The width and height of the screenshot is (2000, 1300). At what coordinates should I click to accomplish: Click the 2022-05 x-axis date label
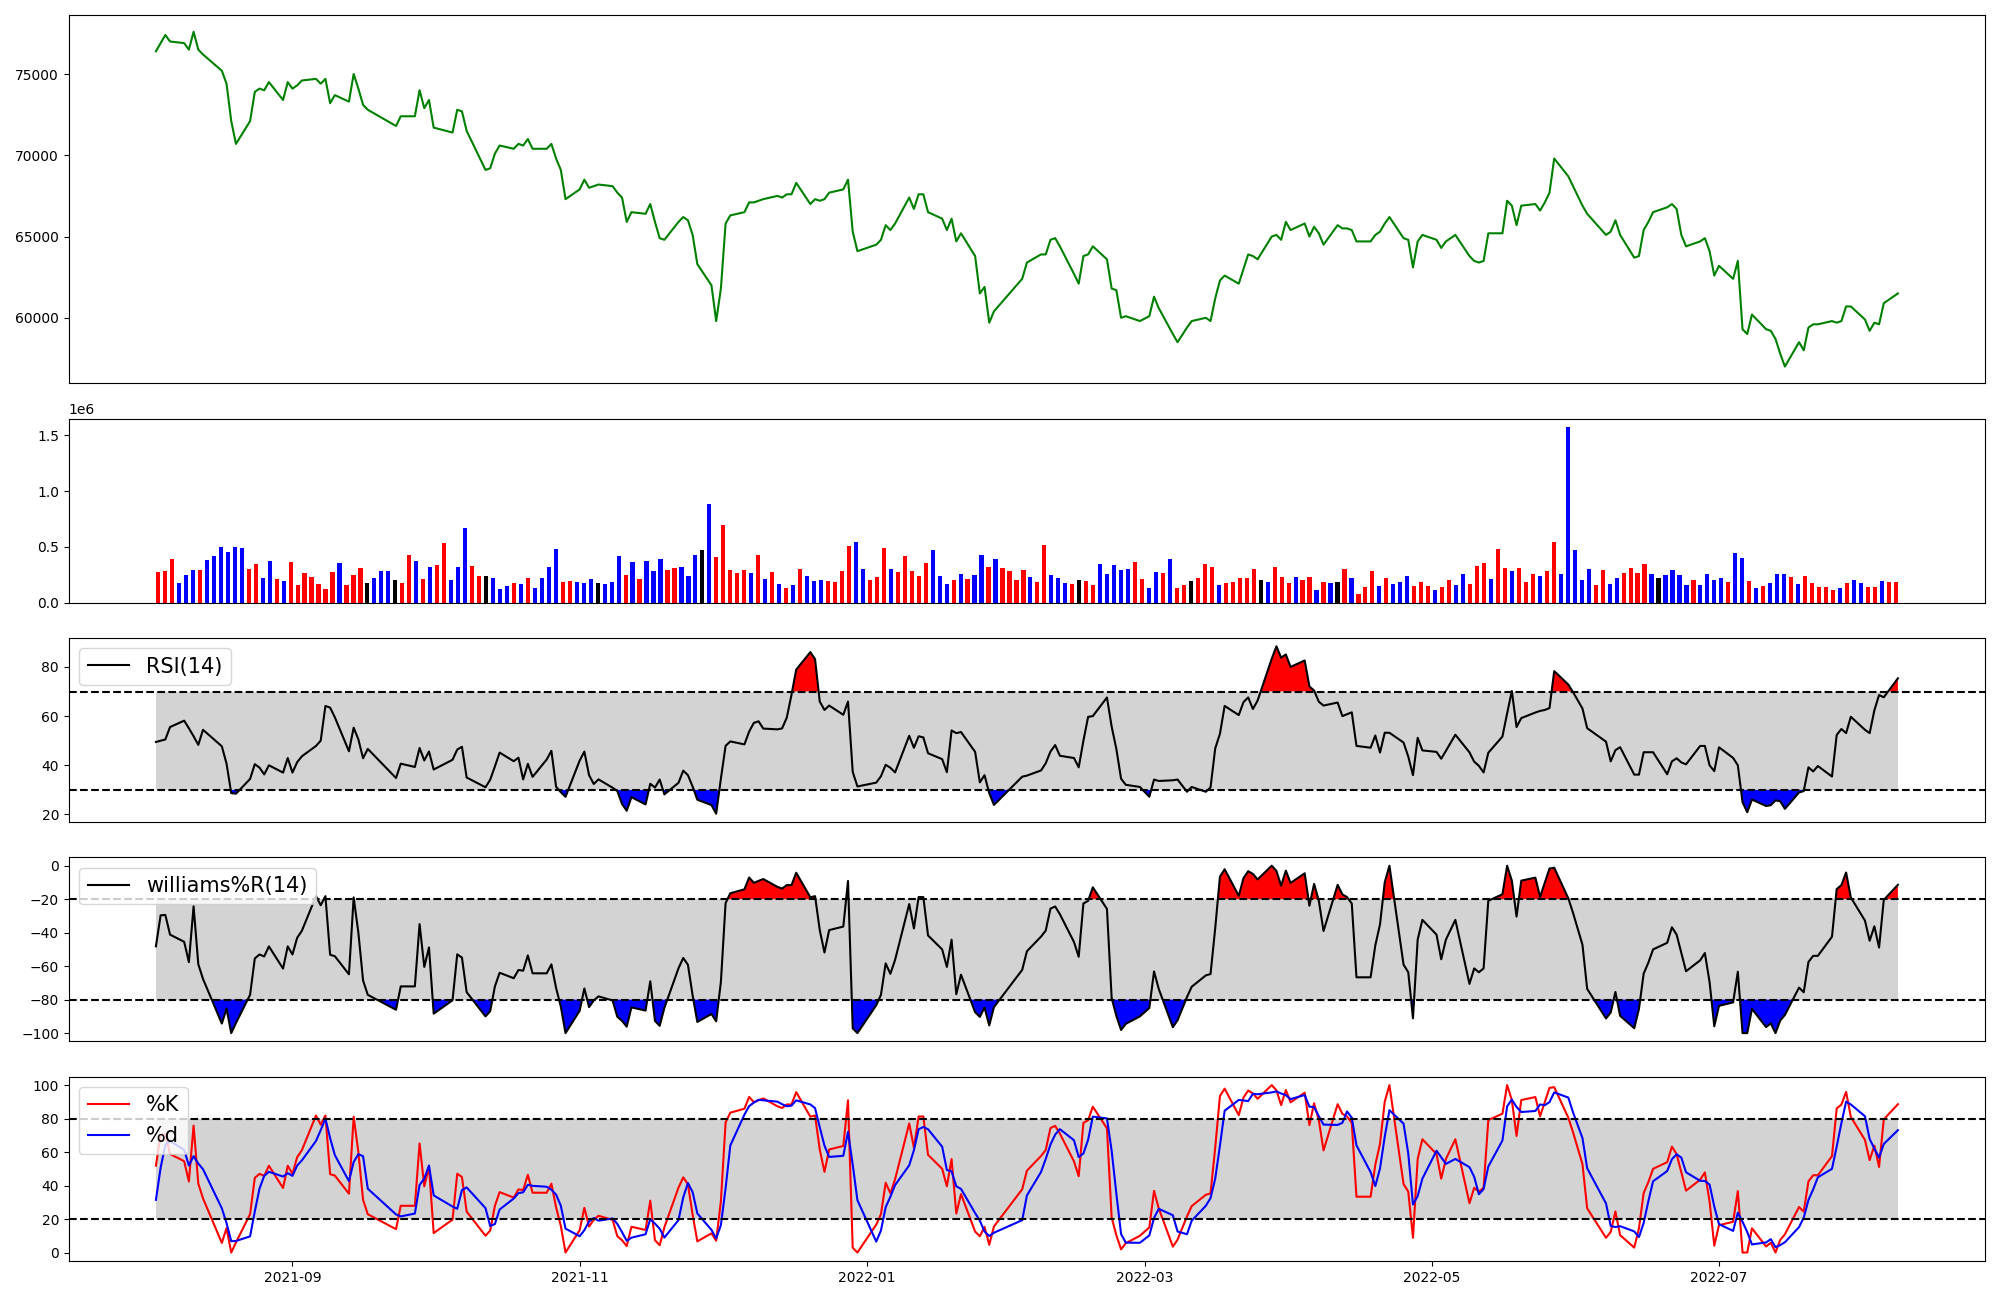click(x=1432, y=1277)
